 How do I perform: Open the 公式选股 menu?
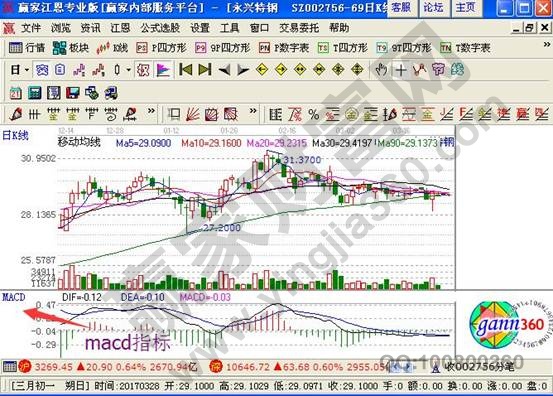160,28
